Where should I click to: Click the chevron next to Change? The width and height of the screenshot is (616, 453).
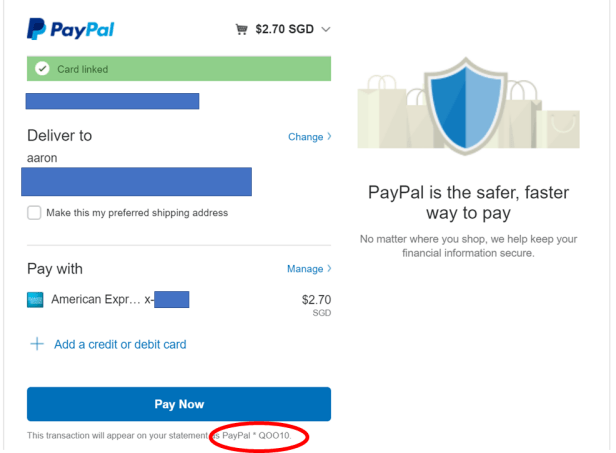coord(329,136)
